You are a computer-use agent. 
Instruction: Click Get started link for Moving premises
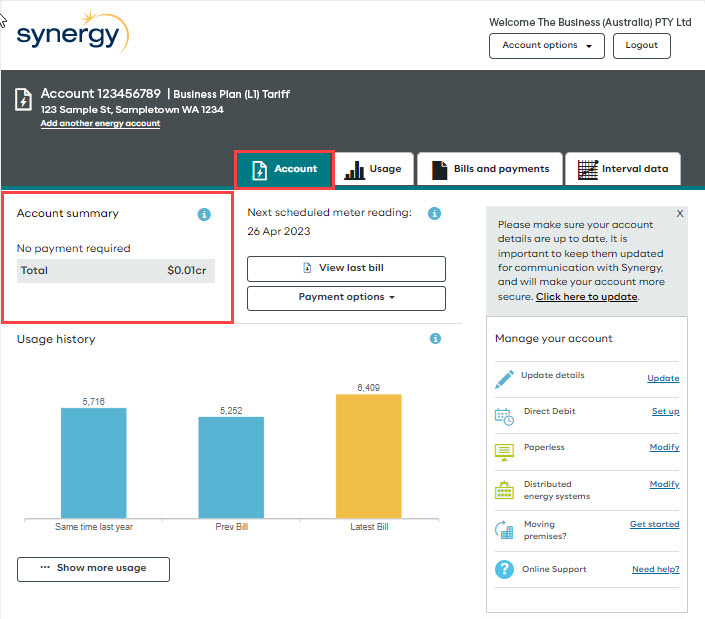coord(655,524)
